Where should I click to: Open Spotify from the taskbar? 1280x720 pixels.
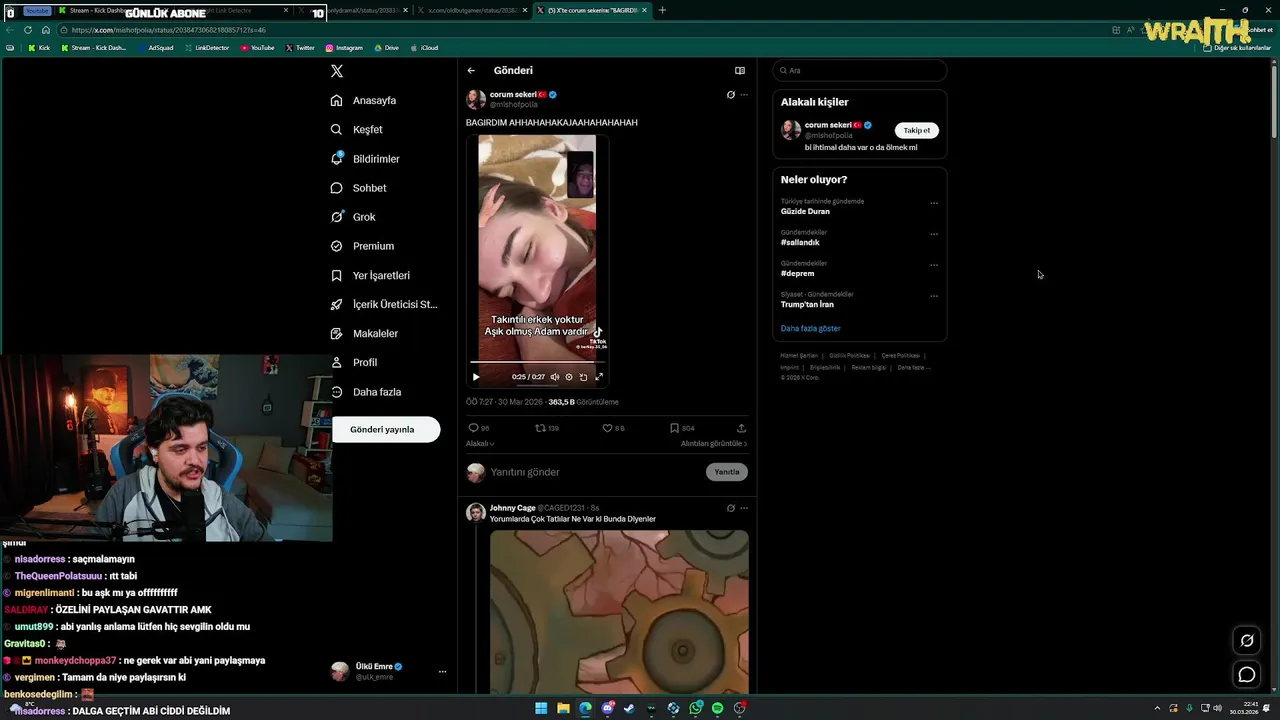point(717,708)
